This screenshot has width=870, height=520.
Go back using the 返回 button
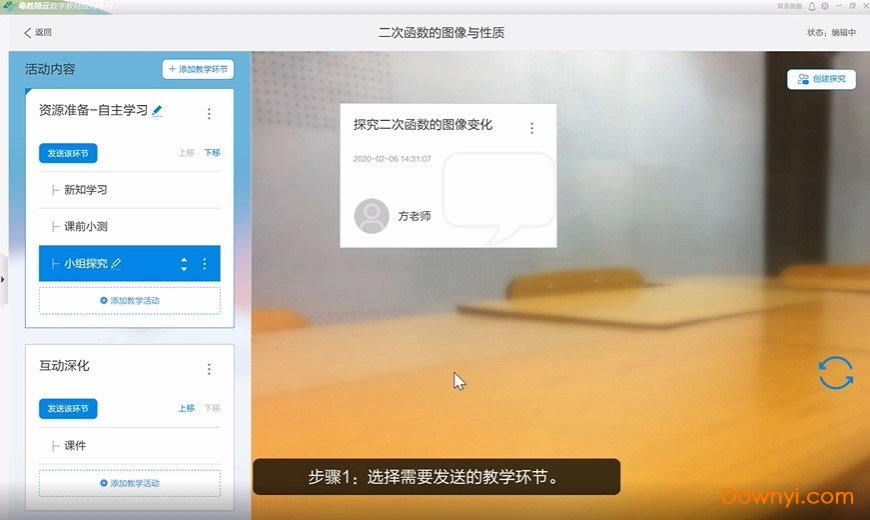coord(37,33)
